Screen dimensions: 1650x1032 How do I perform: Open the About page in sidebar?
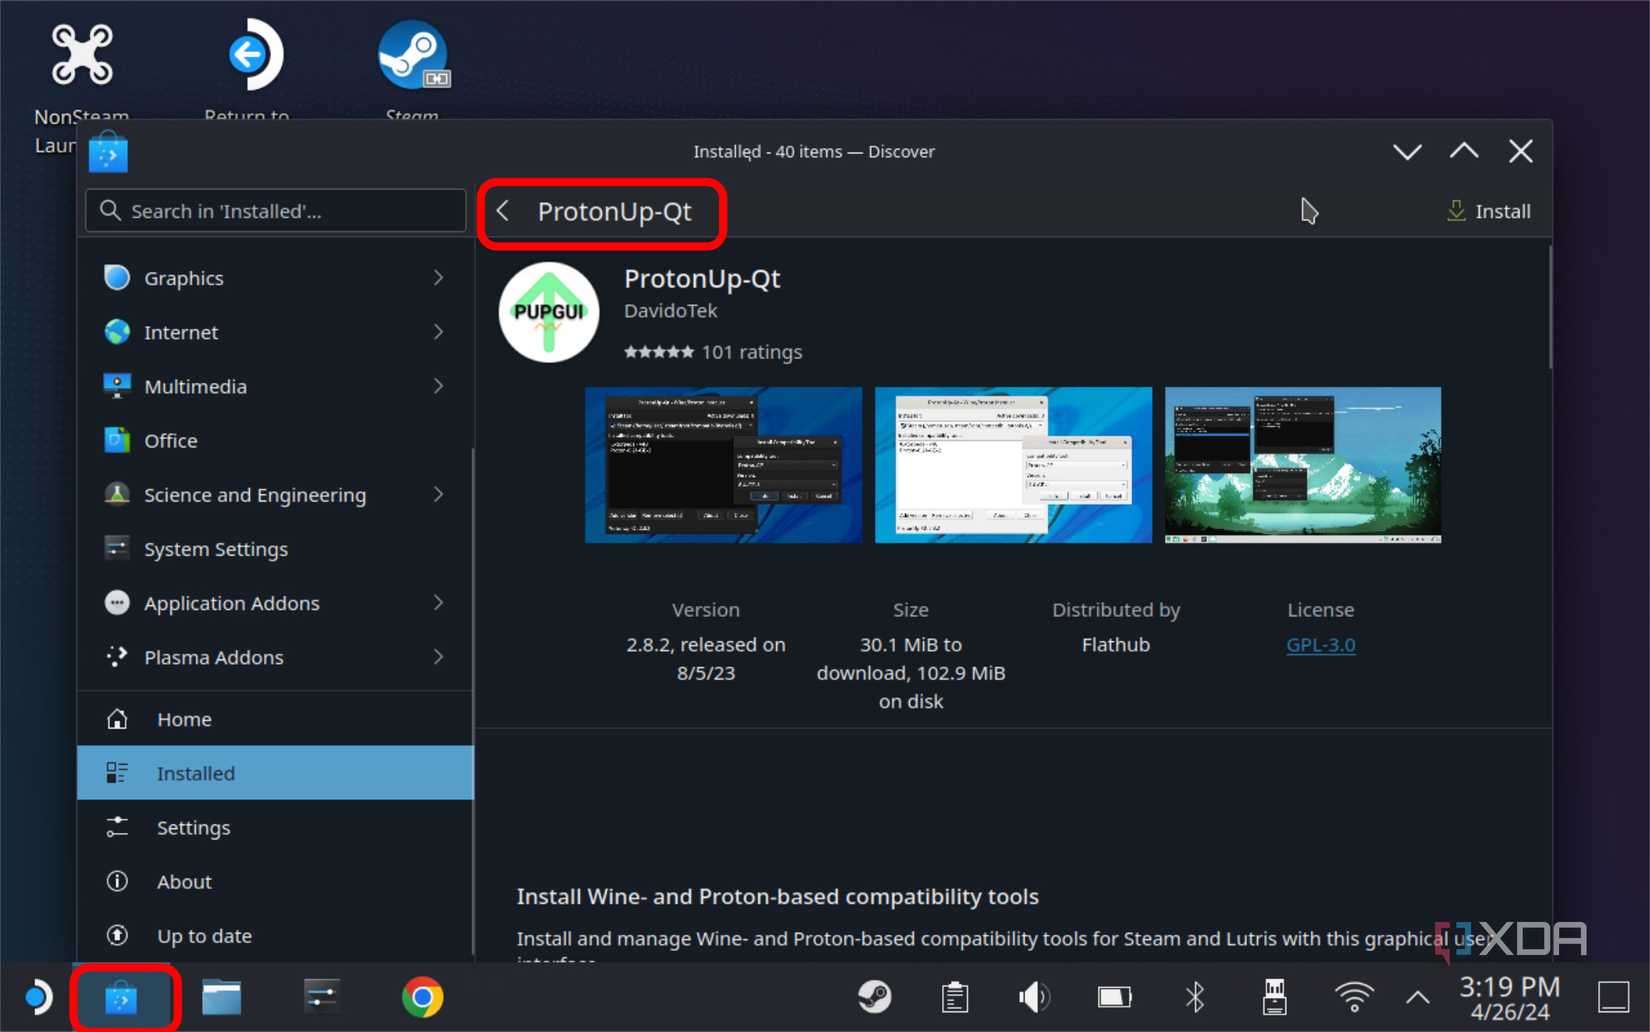pyautogui.click(x=274, y=881)
